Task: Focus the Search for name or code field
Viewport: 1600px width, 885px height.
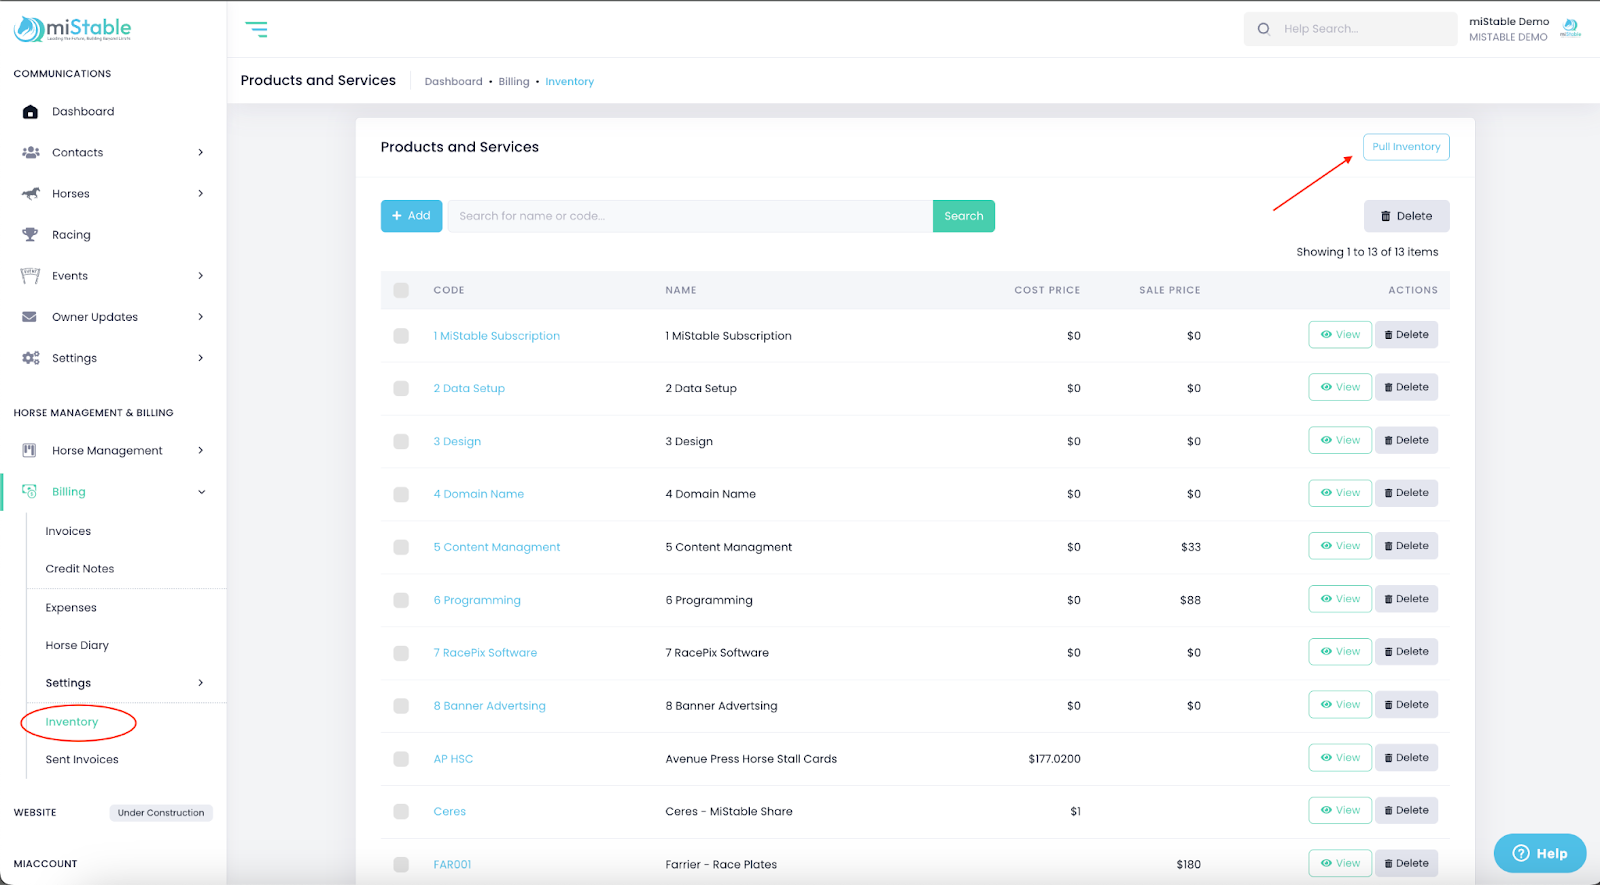Action: [x=690, y=216]
